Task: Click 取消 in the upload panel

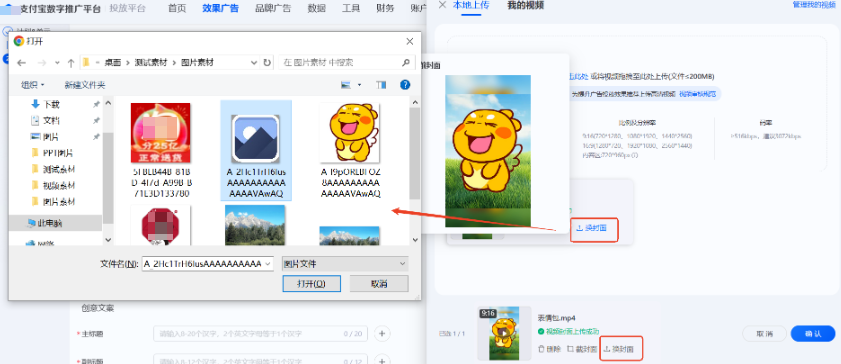Action: click(x=764, y=333)
